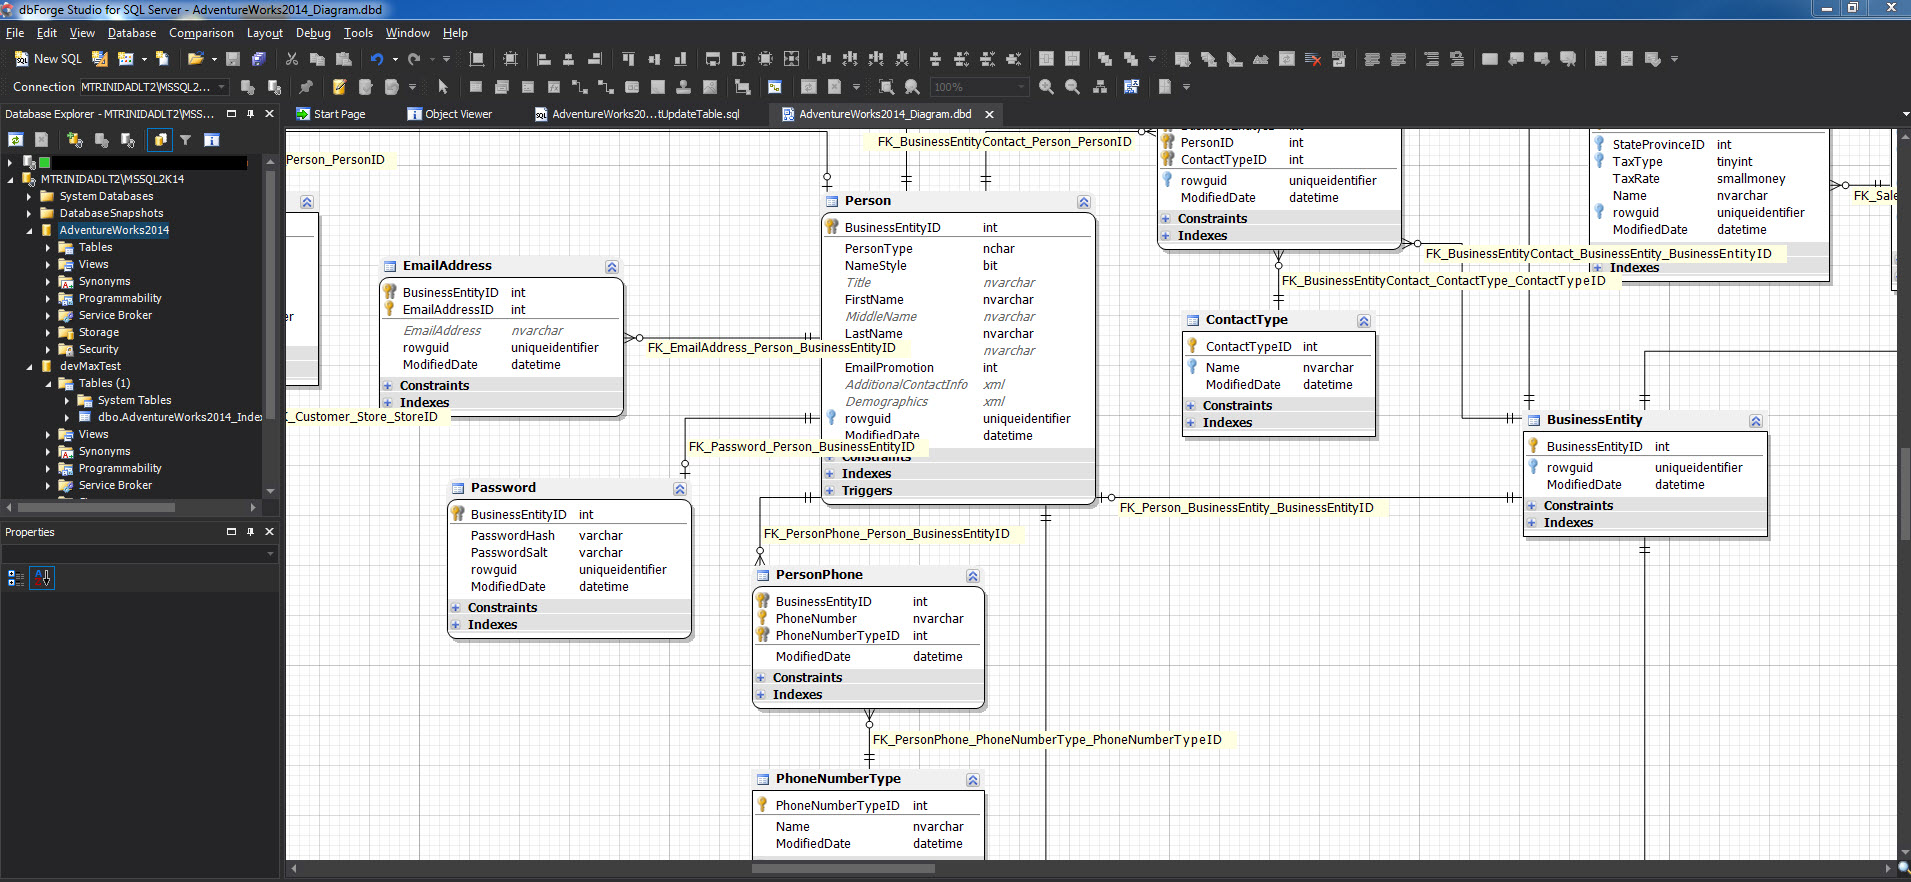The width and height of the screenshot is (1911, 882).
Task: Switch to the Object Viewer tab
Action: [449, 114]
